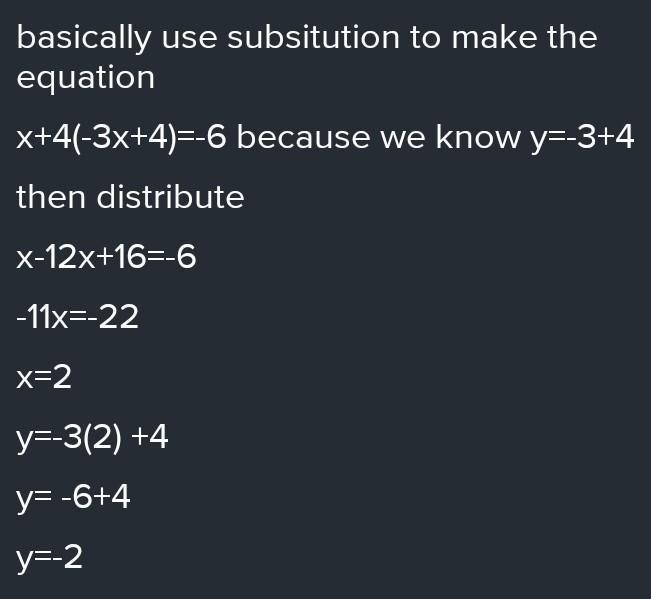Click the line y= -6+4
Viewport: 651px width, 599px height.
click(73, 499)
